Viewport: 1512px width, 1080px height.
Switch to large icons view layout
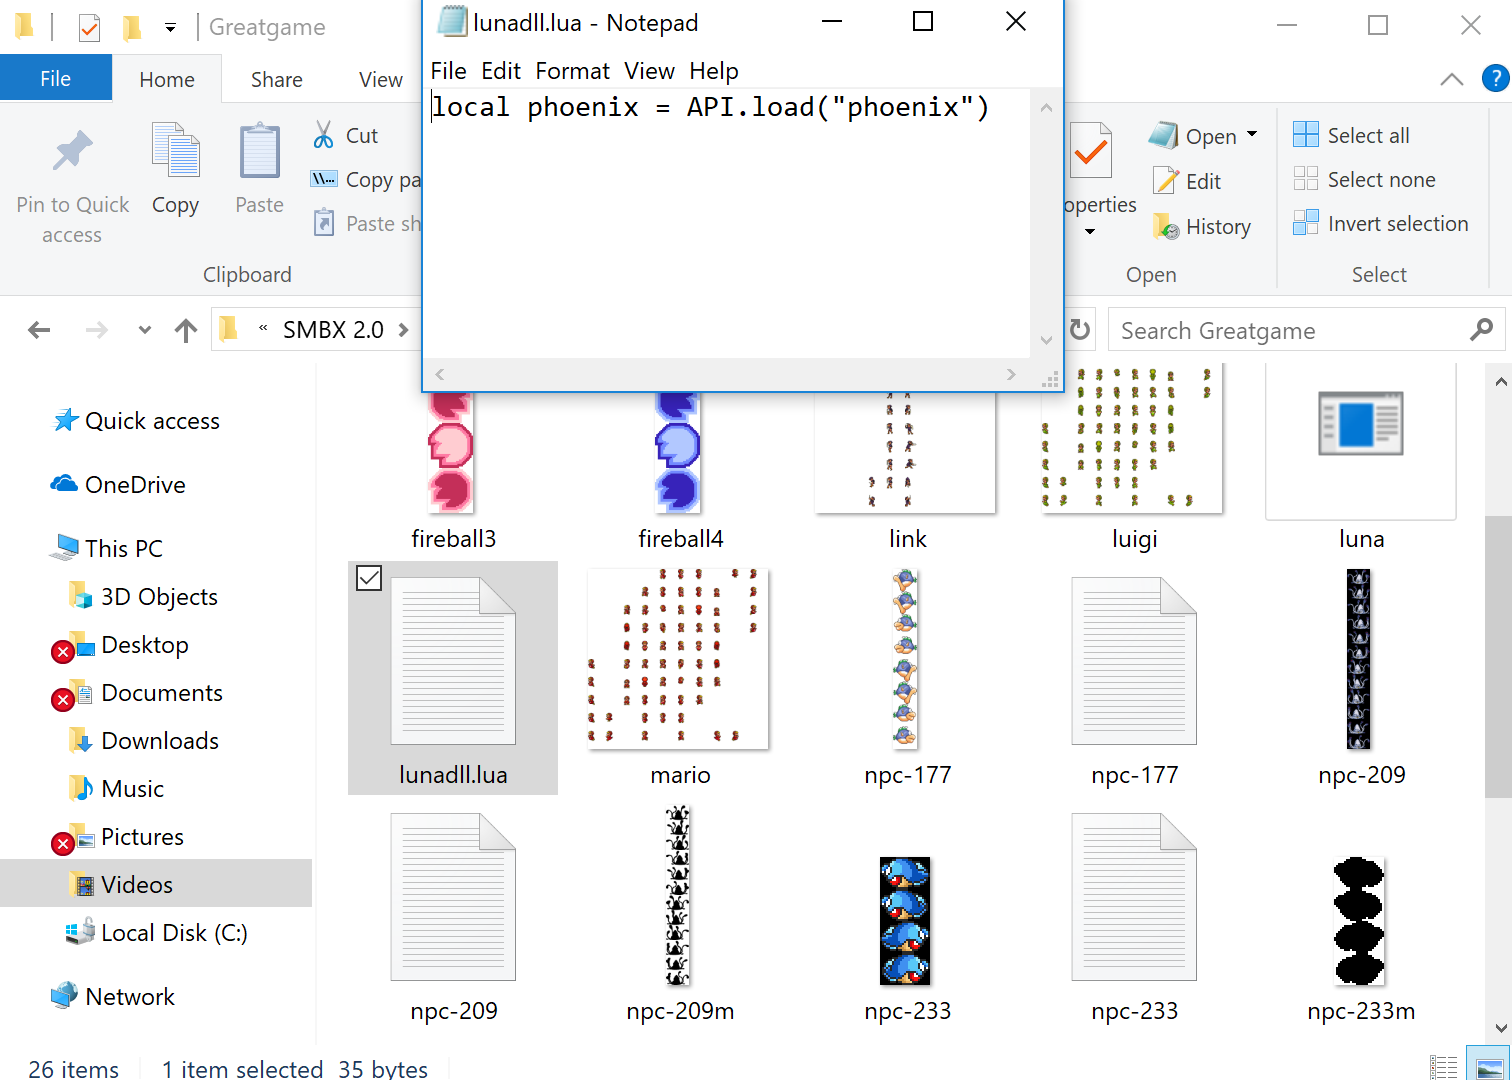pos(1488,1065)
